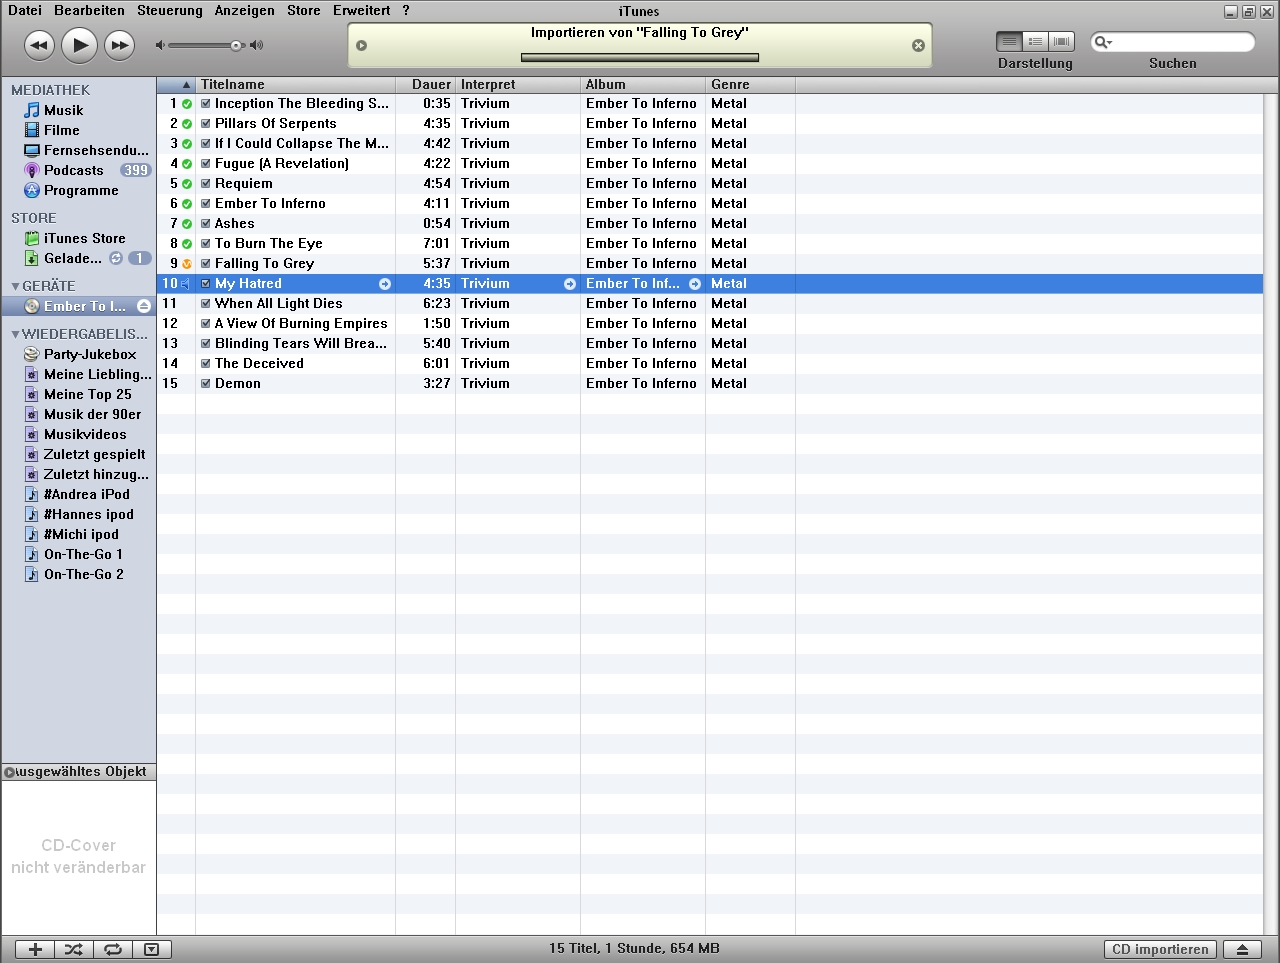Uncheck the When All Light Dies checkbox

(206, 303)
